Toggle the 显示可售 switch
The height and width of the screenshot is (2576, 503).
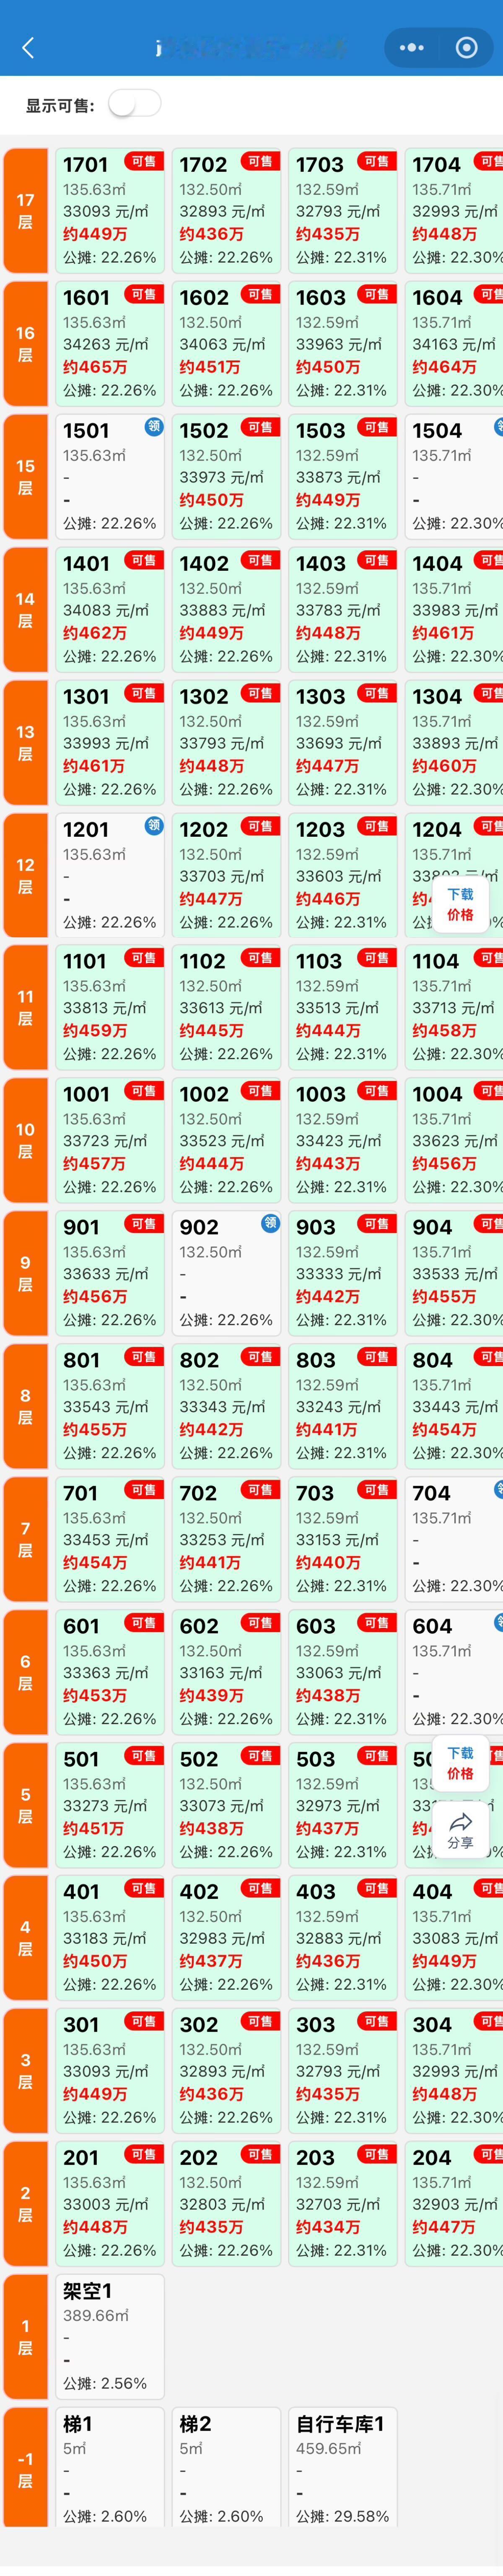tap(134, 103)
